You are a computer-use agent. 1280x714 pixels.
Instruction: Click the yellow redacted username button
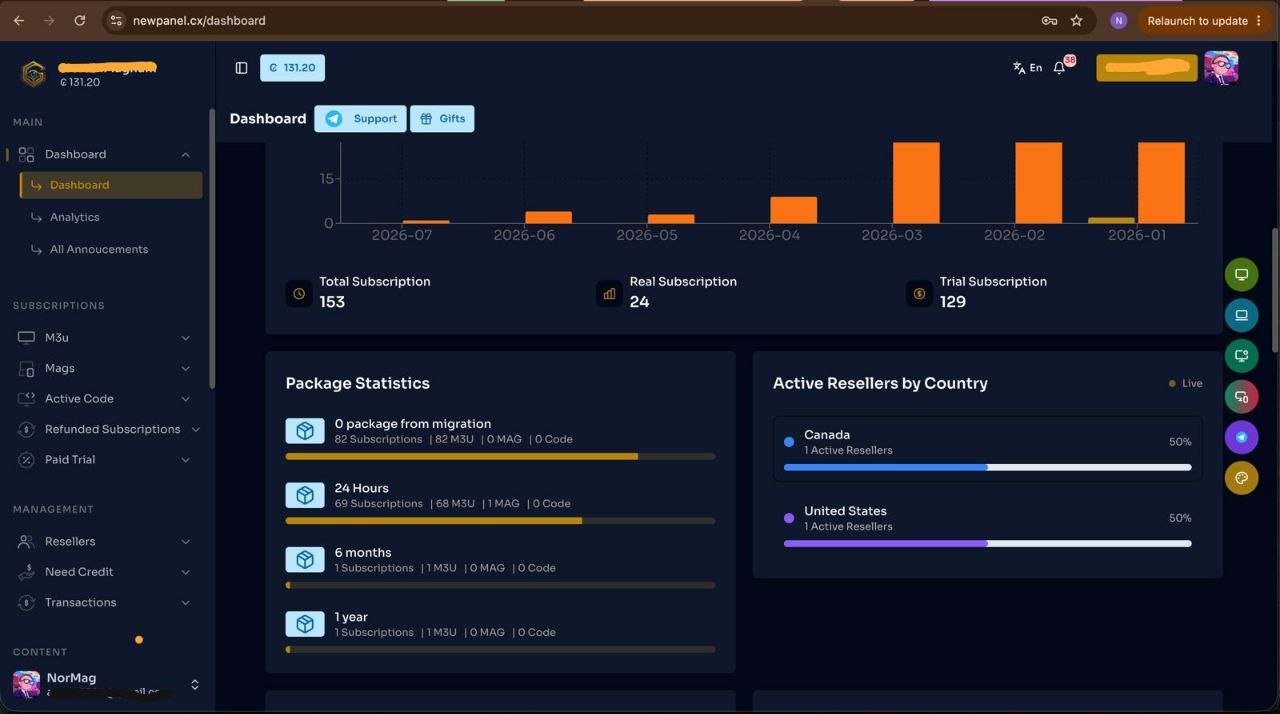click(1147, 67)
